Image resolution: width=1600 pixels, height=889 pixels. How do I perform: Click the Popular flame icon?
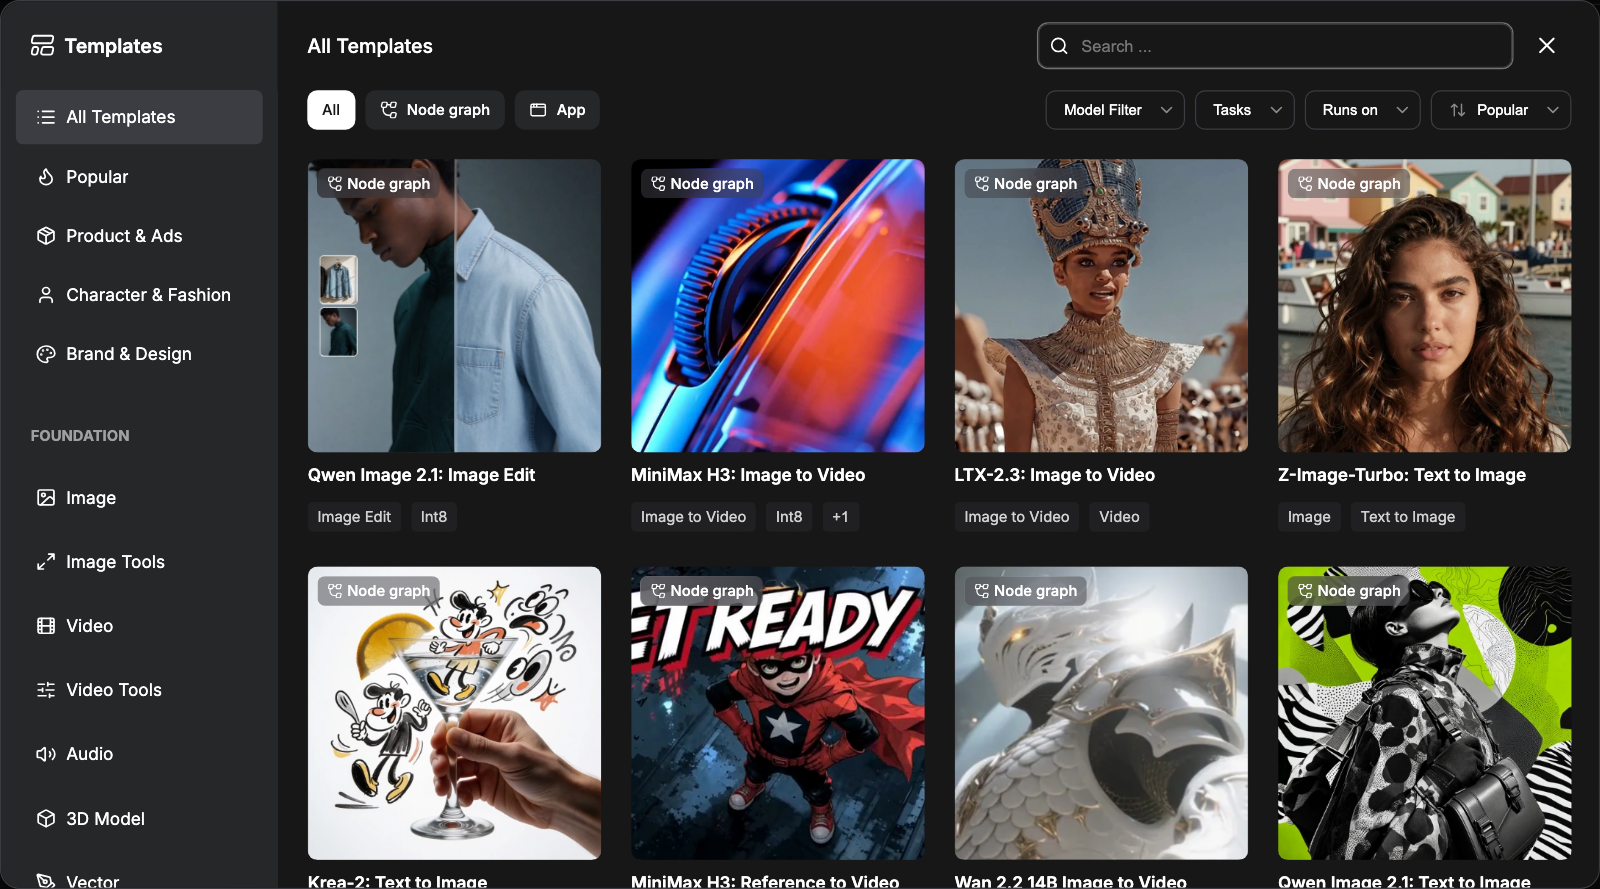pyautogui.click(x=46, y=177)
